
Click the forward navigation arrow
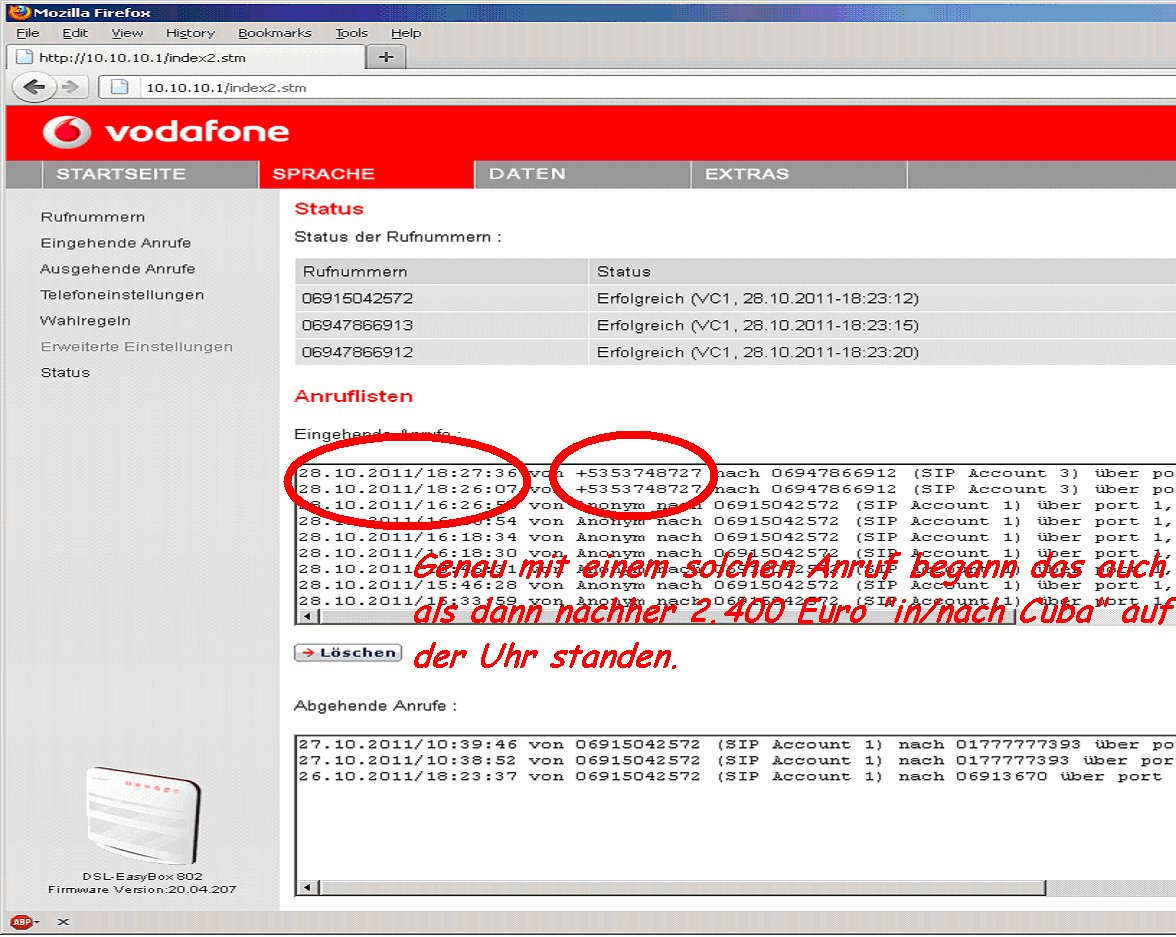pyautogui.click(x=69, y=87)
